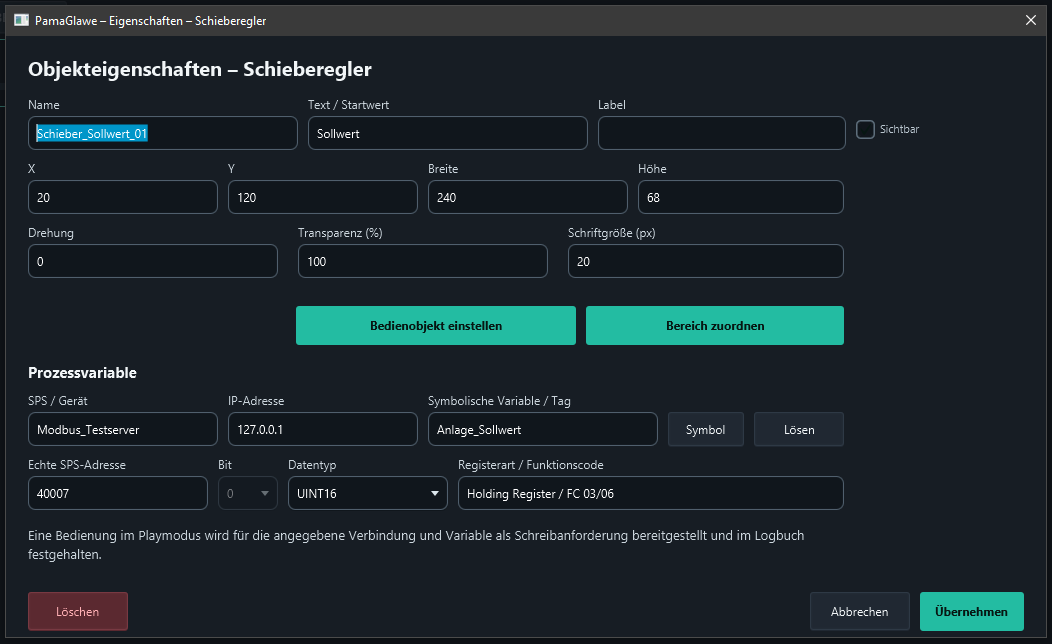The image size is (1052, 644).
Task: Click the X position field
Action: click(123, 197)
